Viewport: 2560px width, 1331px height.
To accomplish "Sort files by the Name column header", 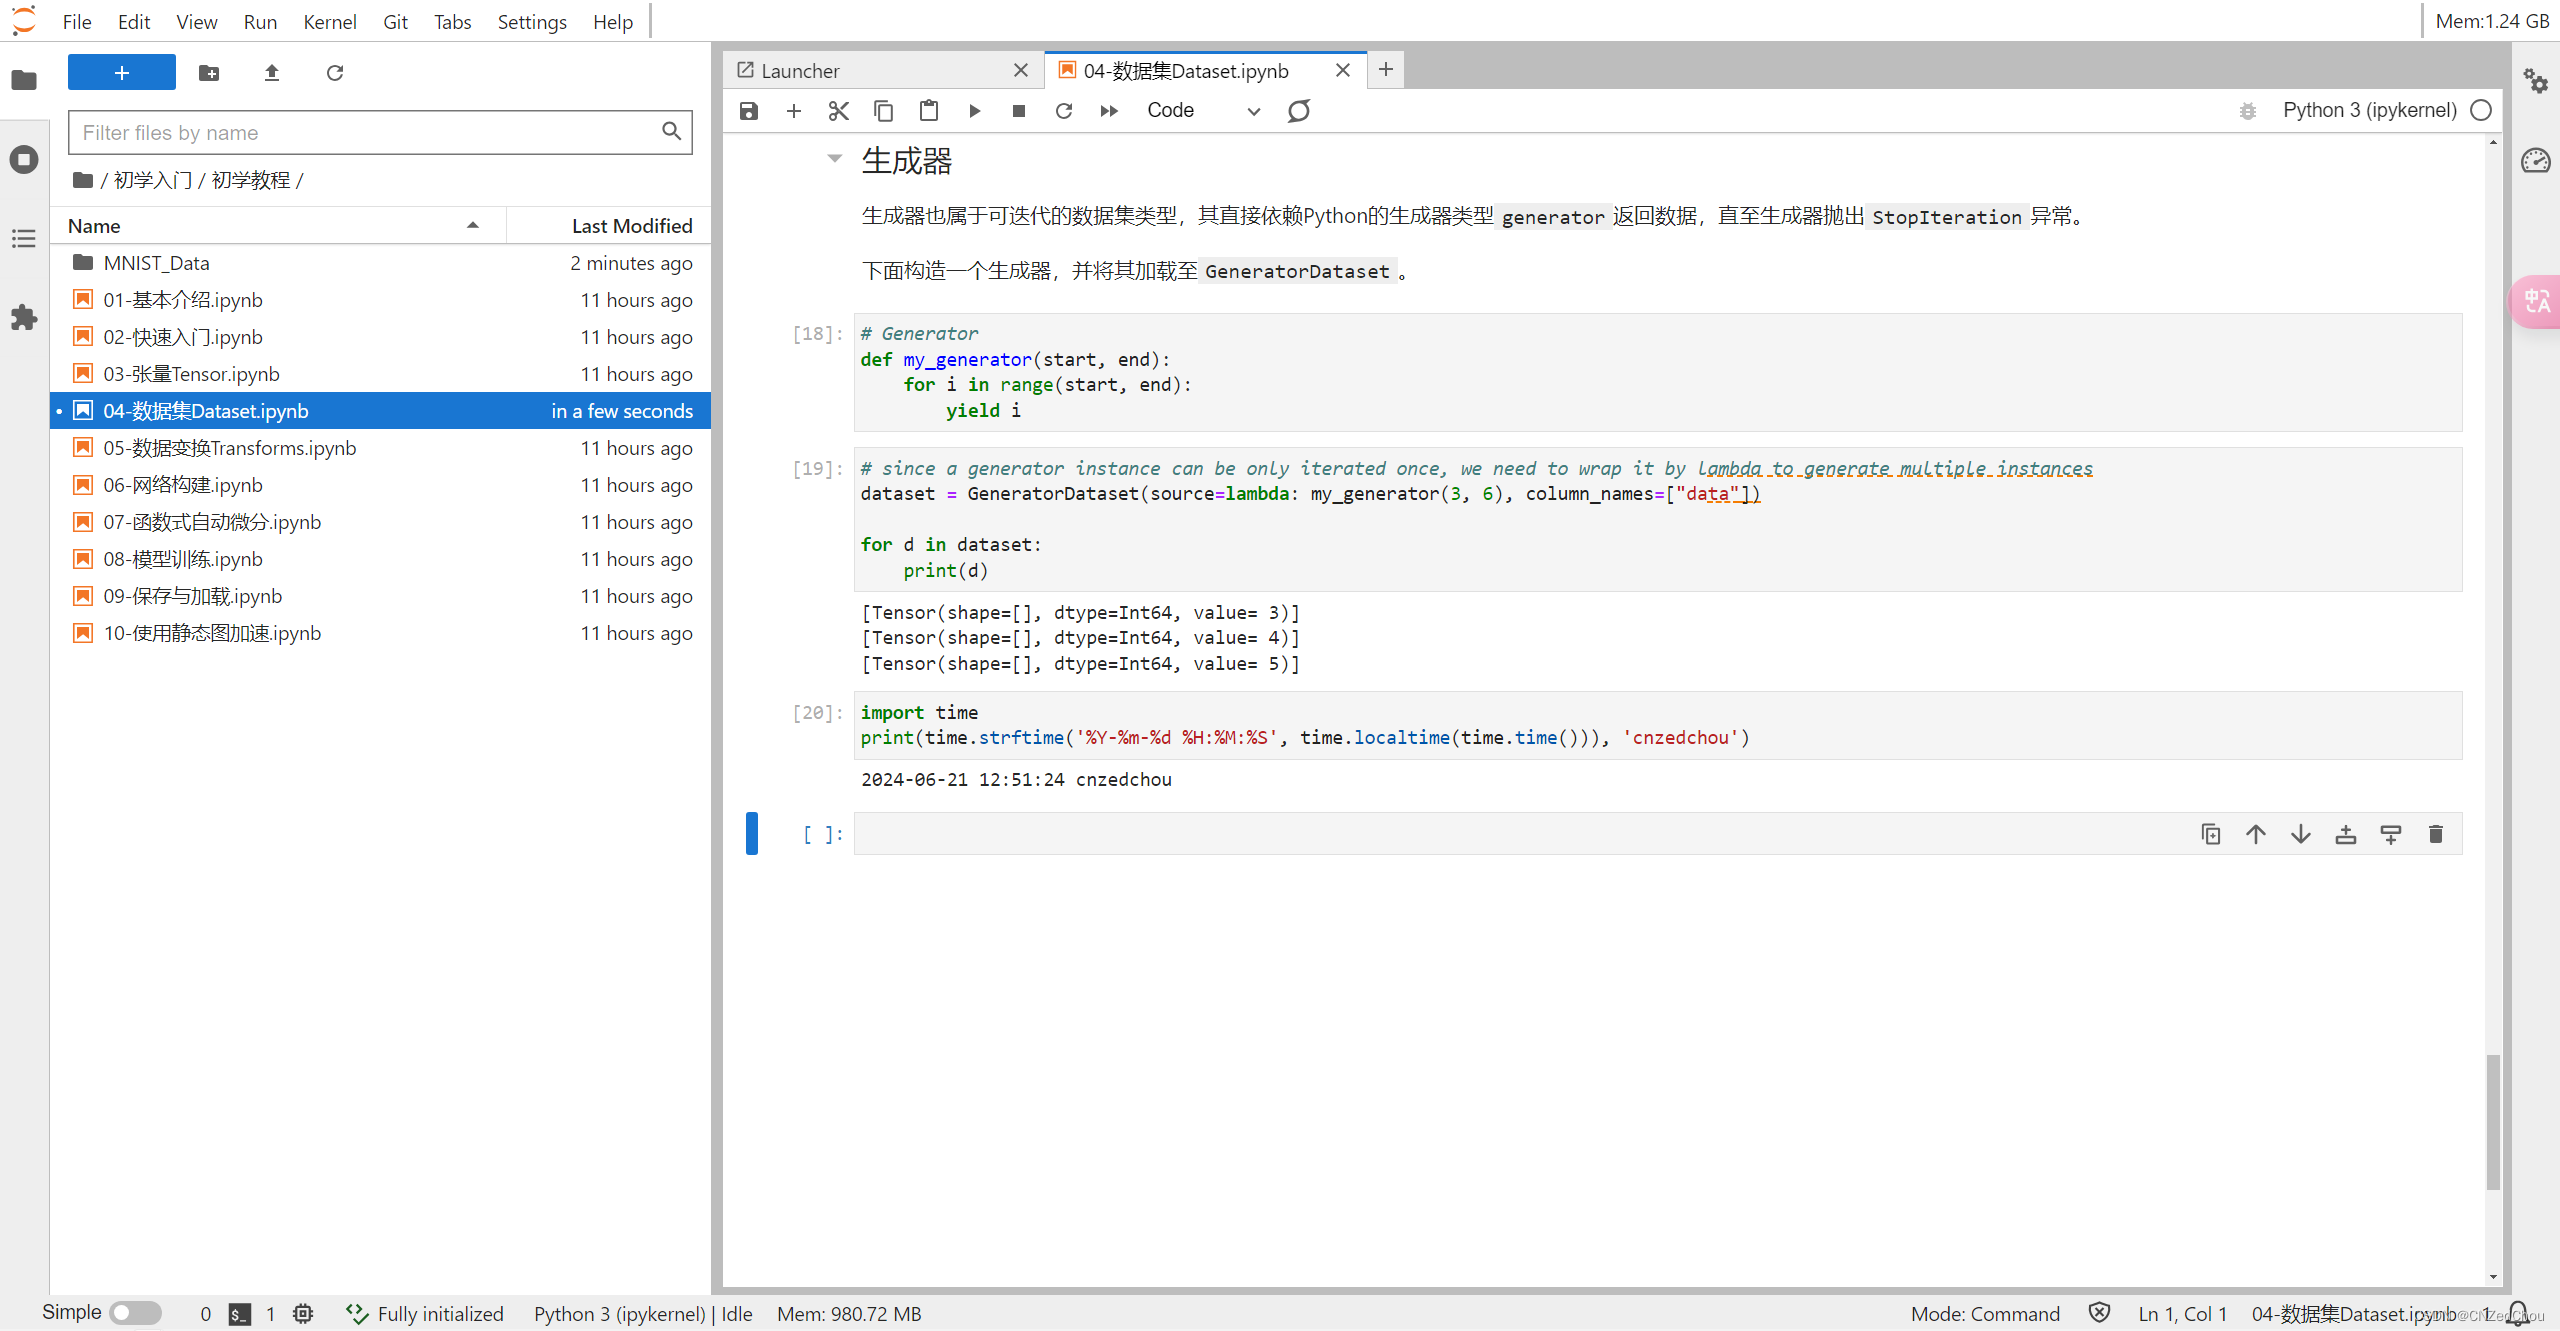I will point(94,226).
